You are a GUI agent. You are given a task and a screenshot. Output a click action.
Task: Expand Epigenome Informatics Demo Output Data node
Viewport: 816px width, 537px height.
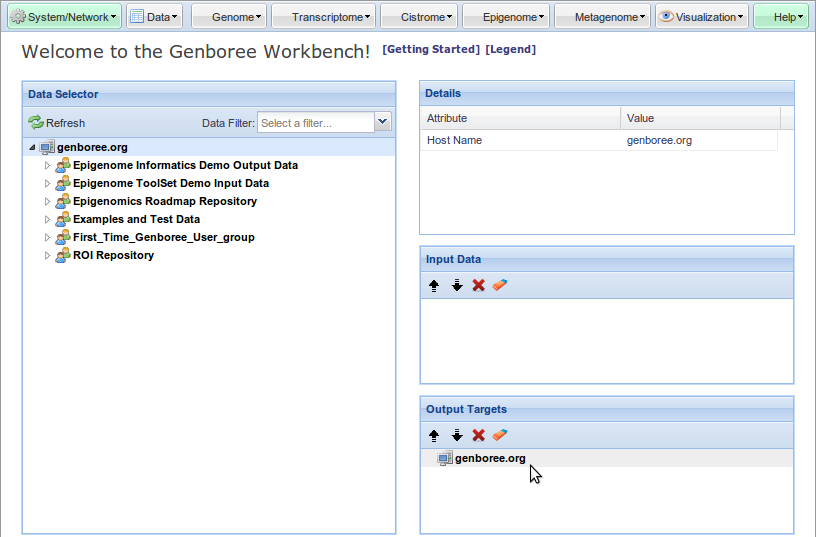(x=47, y=166)
